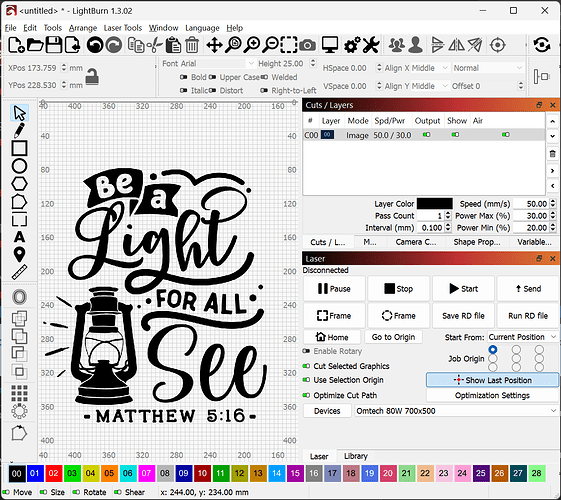Delete selection with trash can icon
Image resolution: width=561 pixels, height=500 pixels.
pos(192,45)
